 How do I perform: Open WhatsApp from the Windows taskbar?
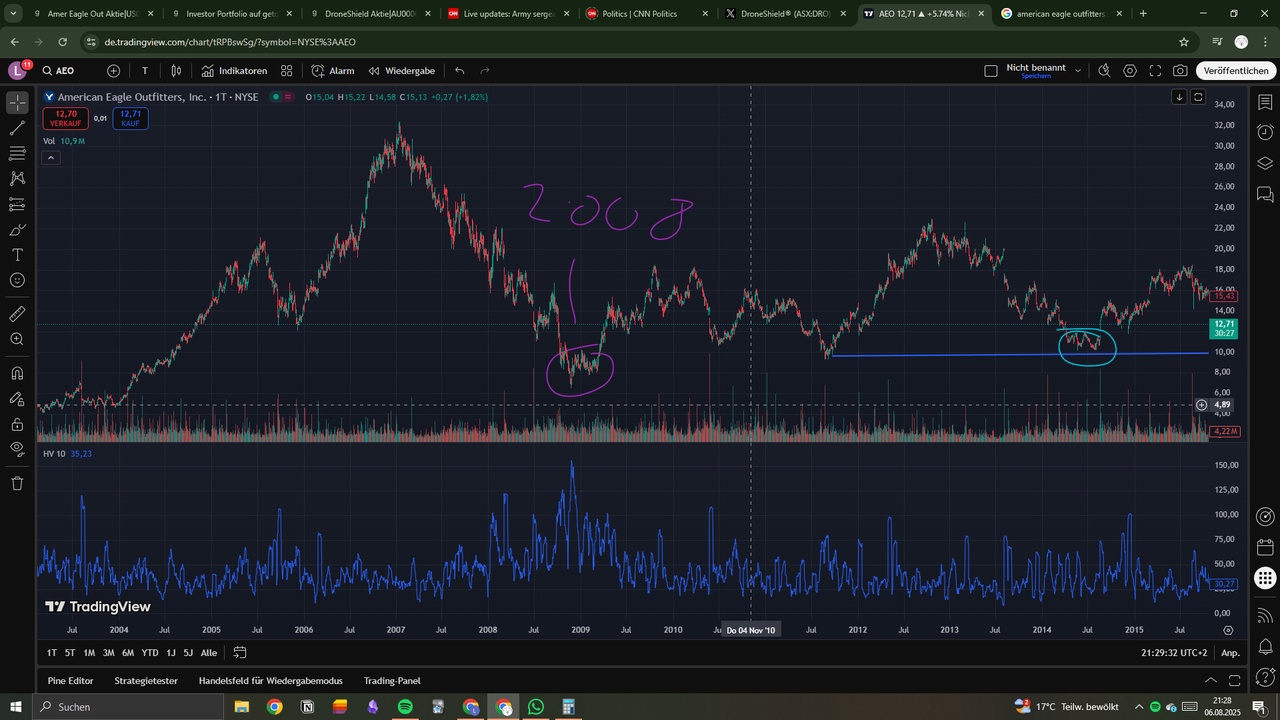click(536, 707)
